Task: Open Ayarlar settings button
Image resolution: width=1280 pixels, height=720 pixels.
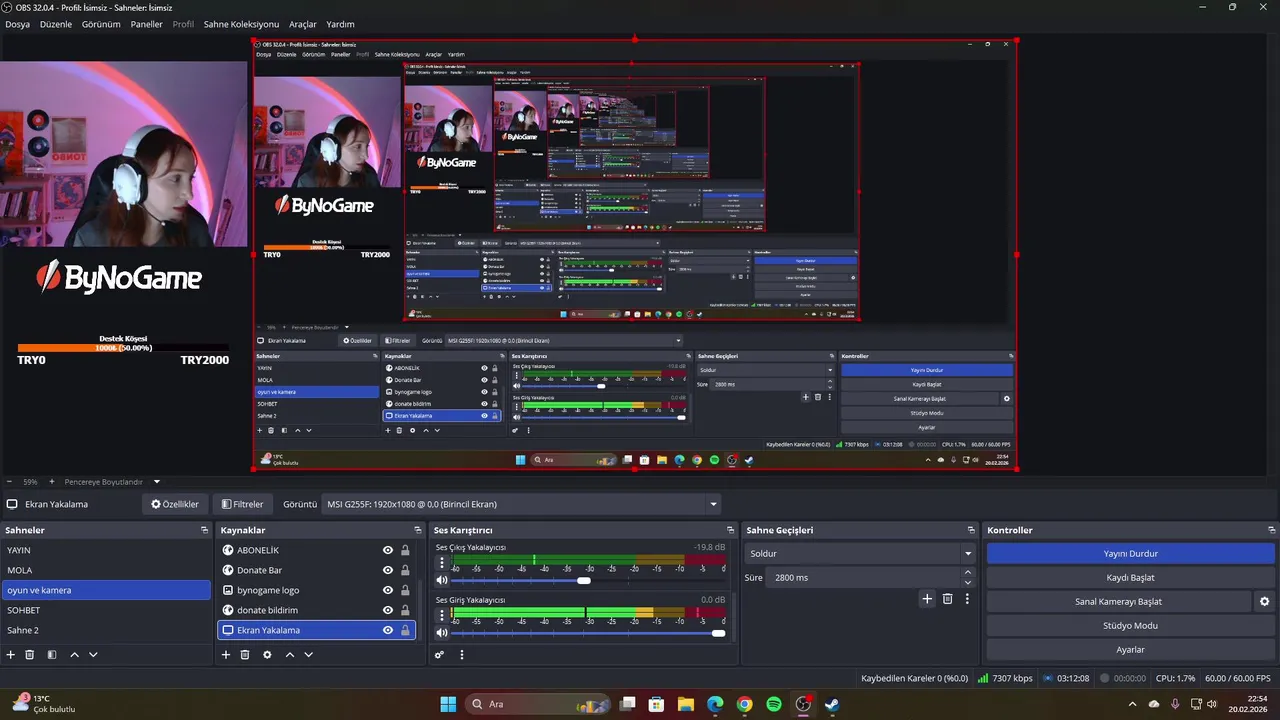Action: click(1130, 650)
